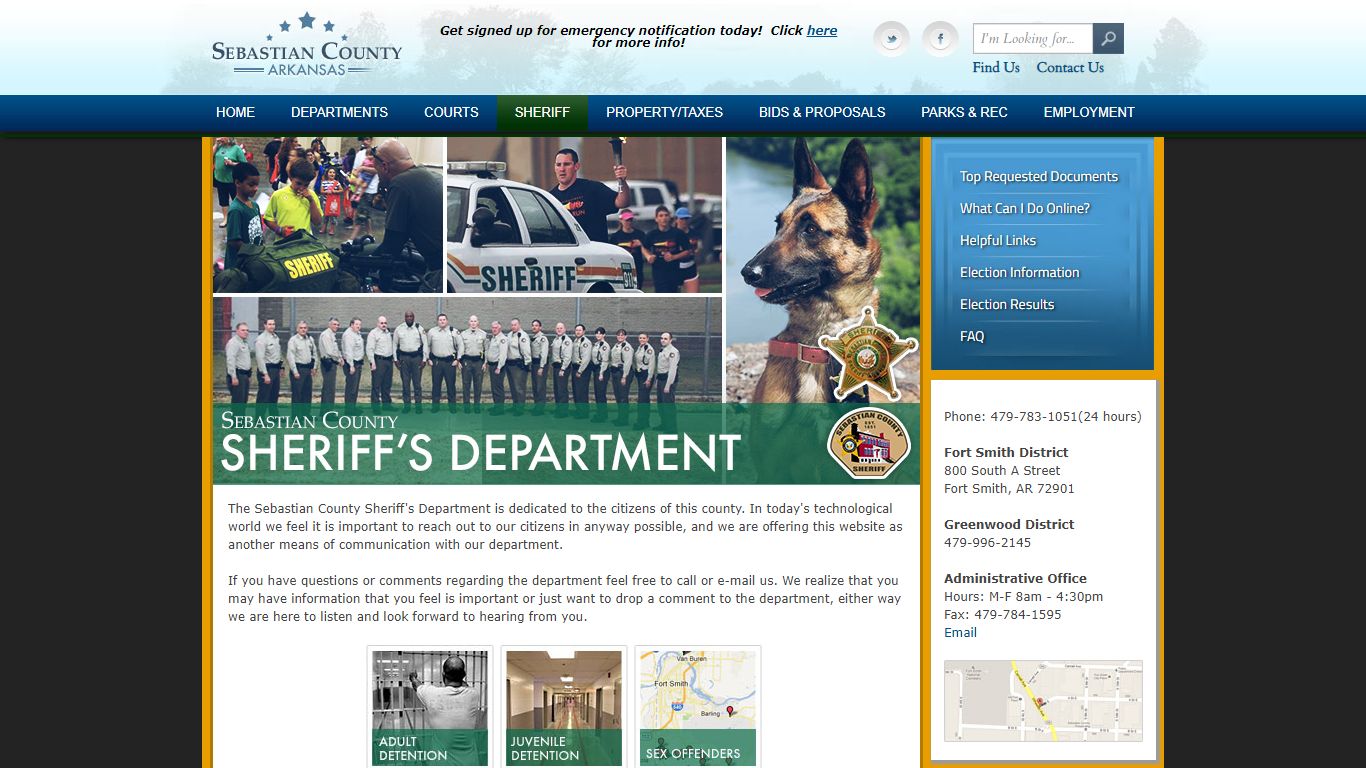Select the Greenwood District number 479-996-2145
Viewport: 1366px width, 768px height.
987,542
